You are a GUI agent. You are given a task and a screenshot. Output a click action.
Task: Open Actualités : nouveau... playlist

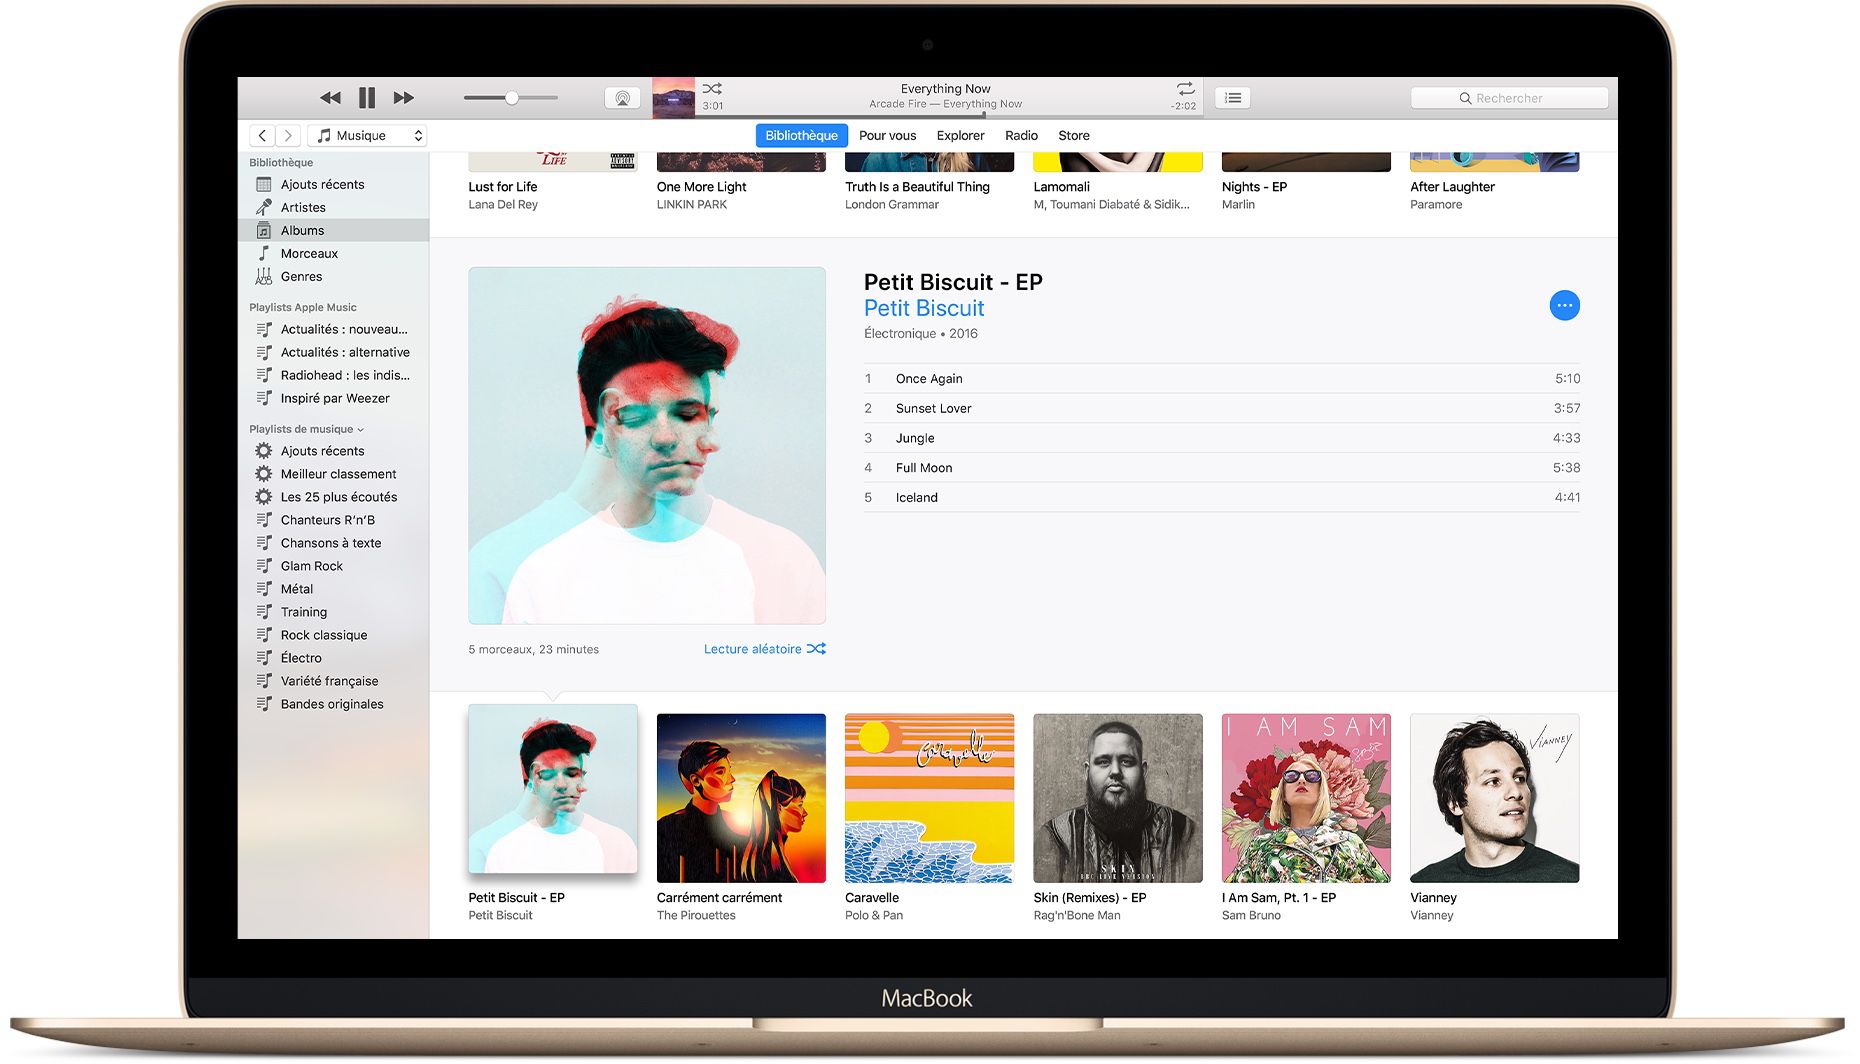(x=333, y=329)
